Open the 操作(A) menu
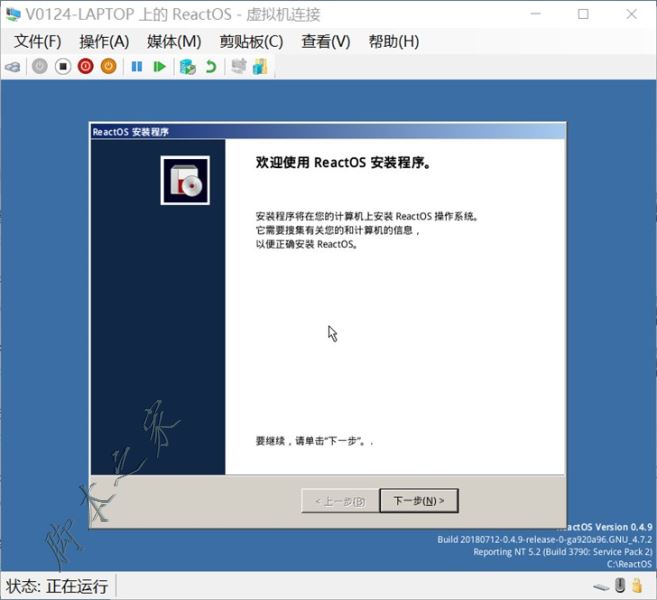 [104, 41]
